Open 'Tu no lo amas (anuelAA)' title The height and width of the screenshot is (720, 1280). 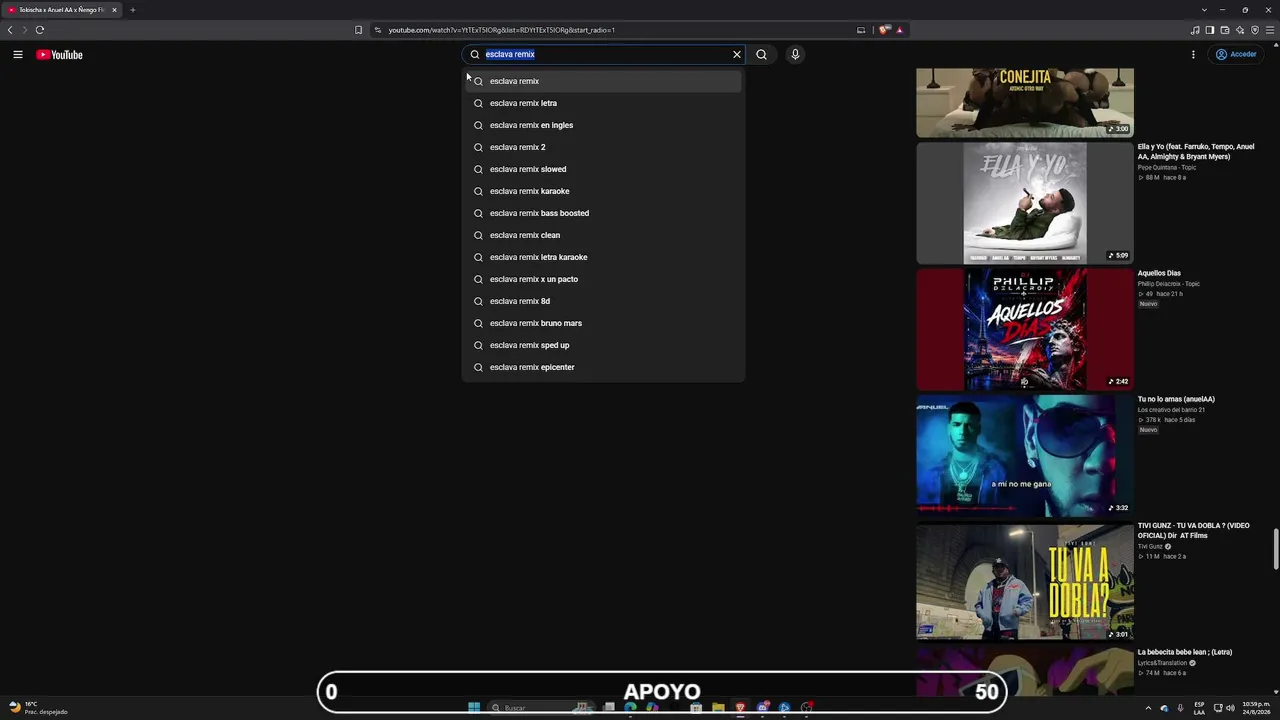pyautogui.click(x=1176, y=399)
